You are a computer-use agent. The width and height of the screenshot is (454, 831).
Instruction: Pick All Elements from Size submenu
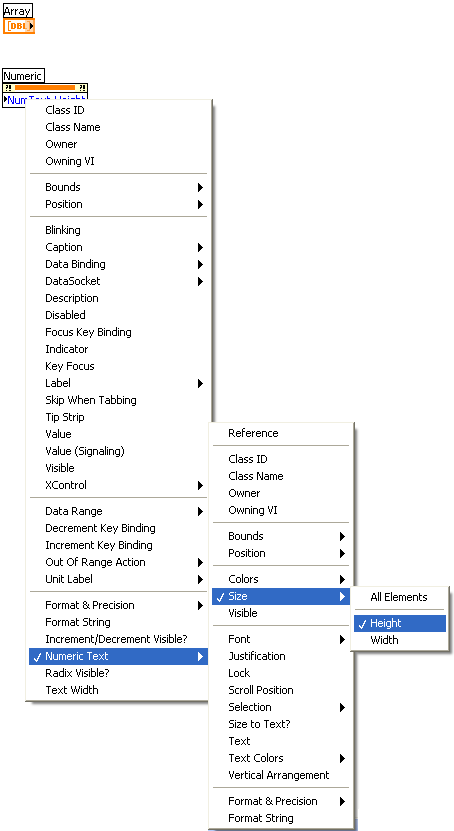click(399, 597)
